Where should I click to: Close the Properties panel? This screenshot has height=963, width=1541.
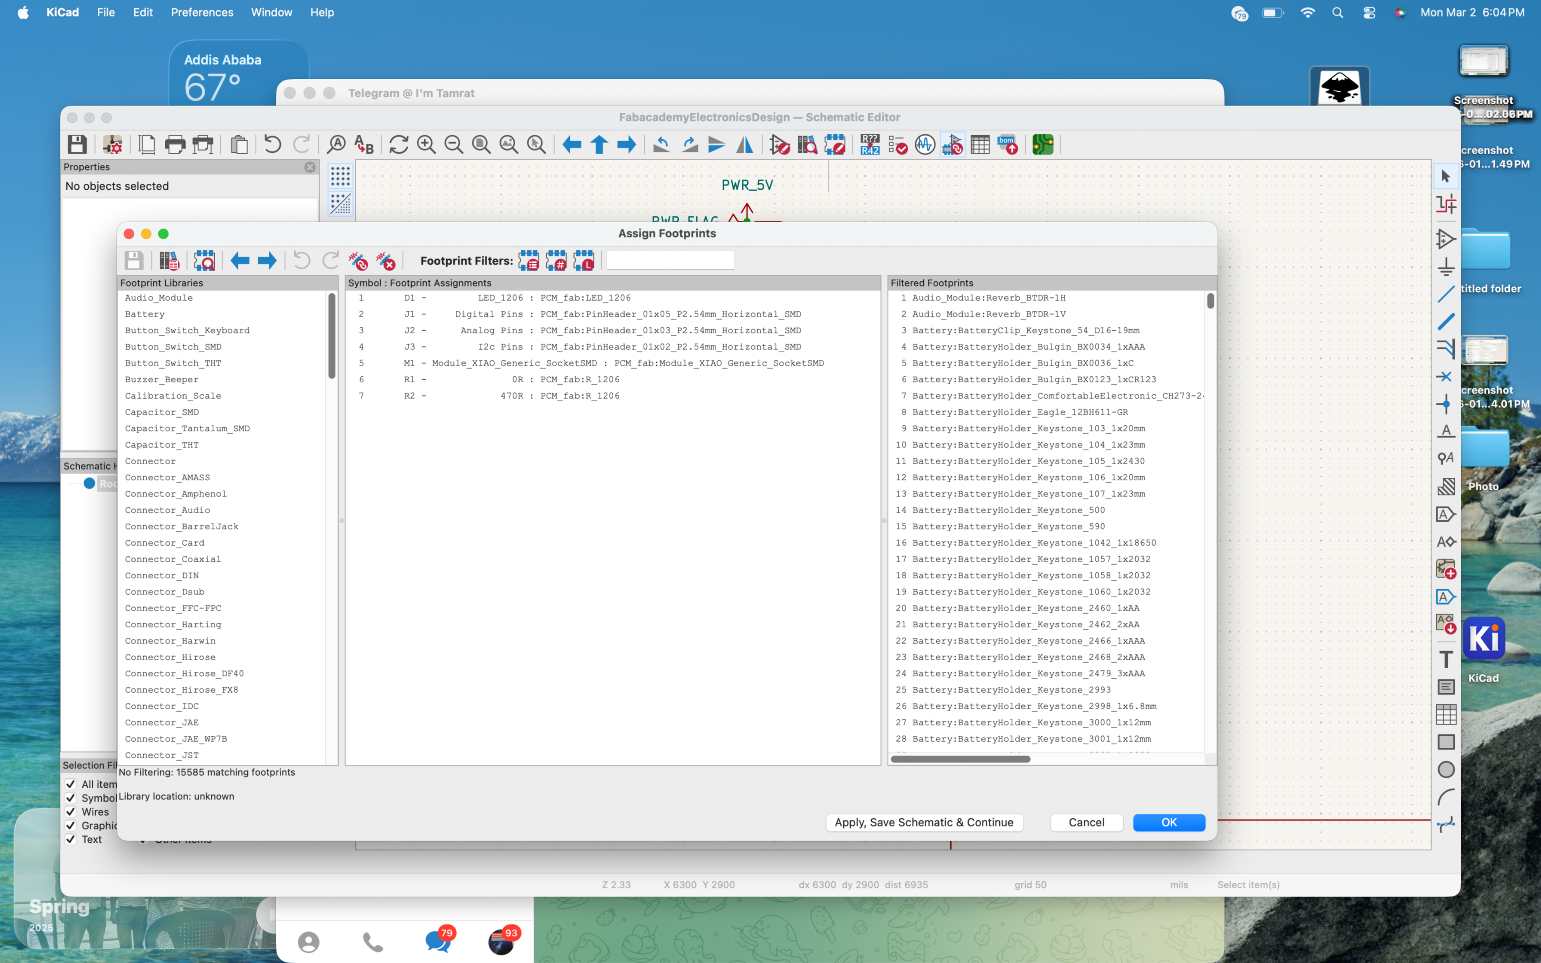[310, 167]
